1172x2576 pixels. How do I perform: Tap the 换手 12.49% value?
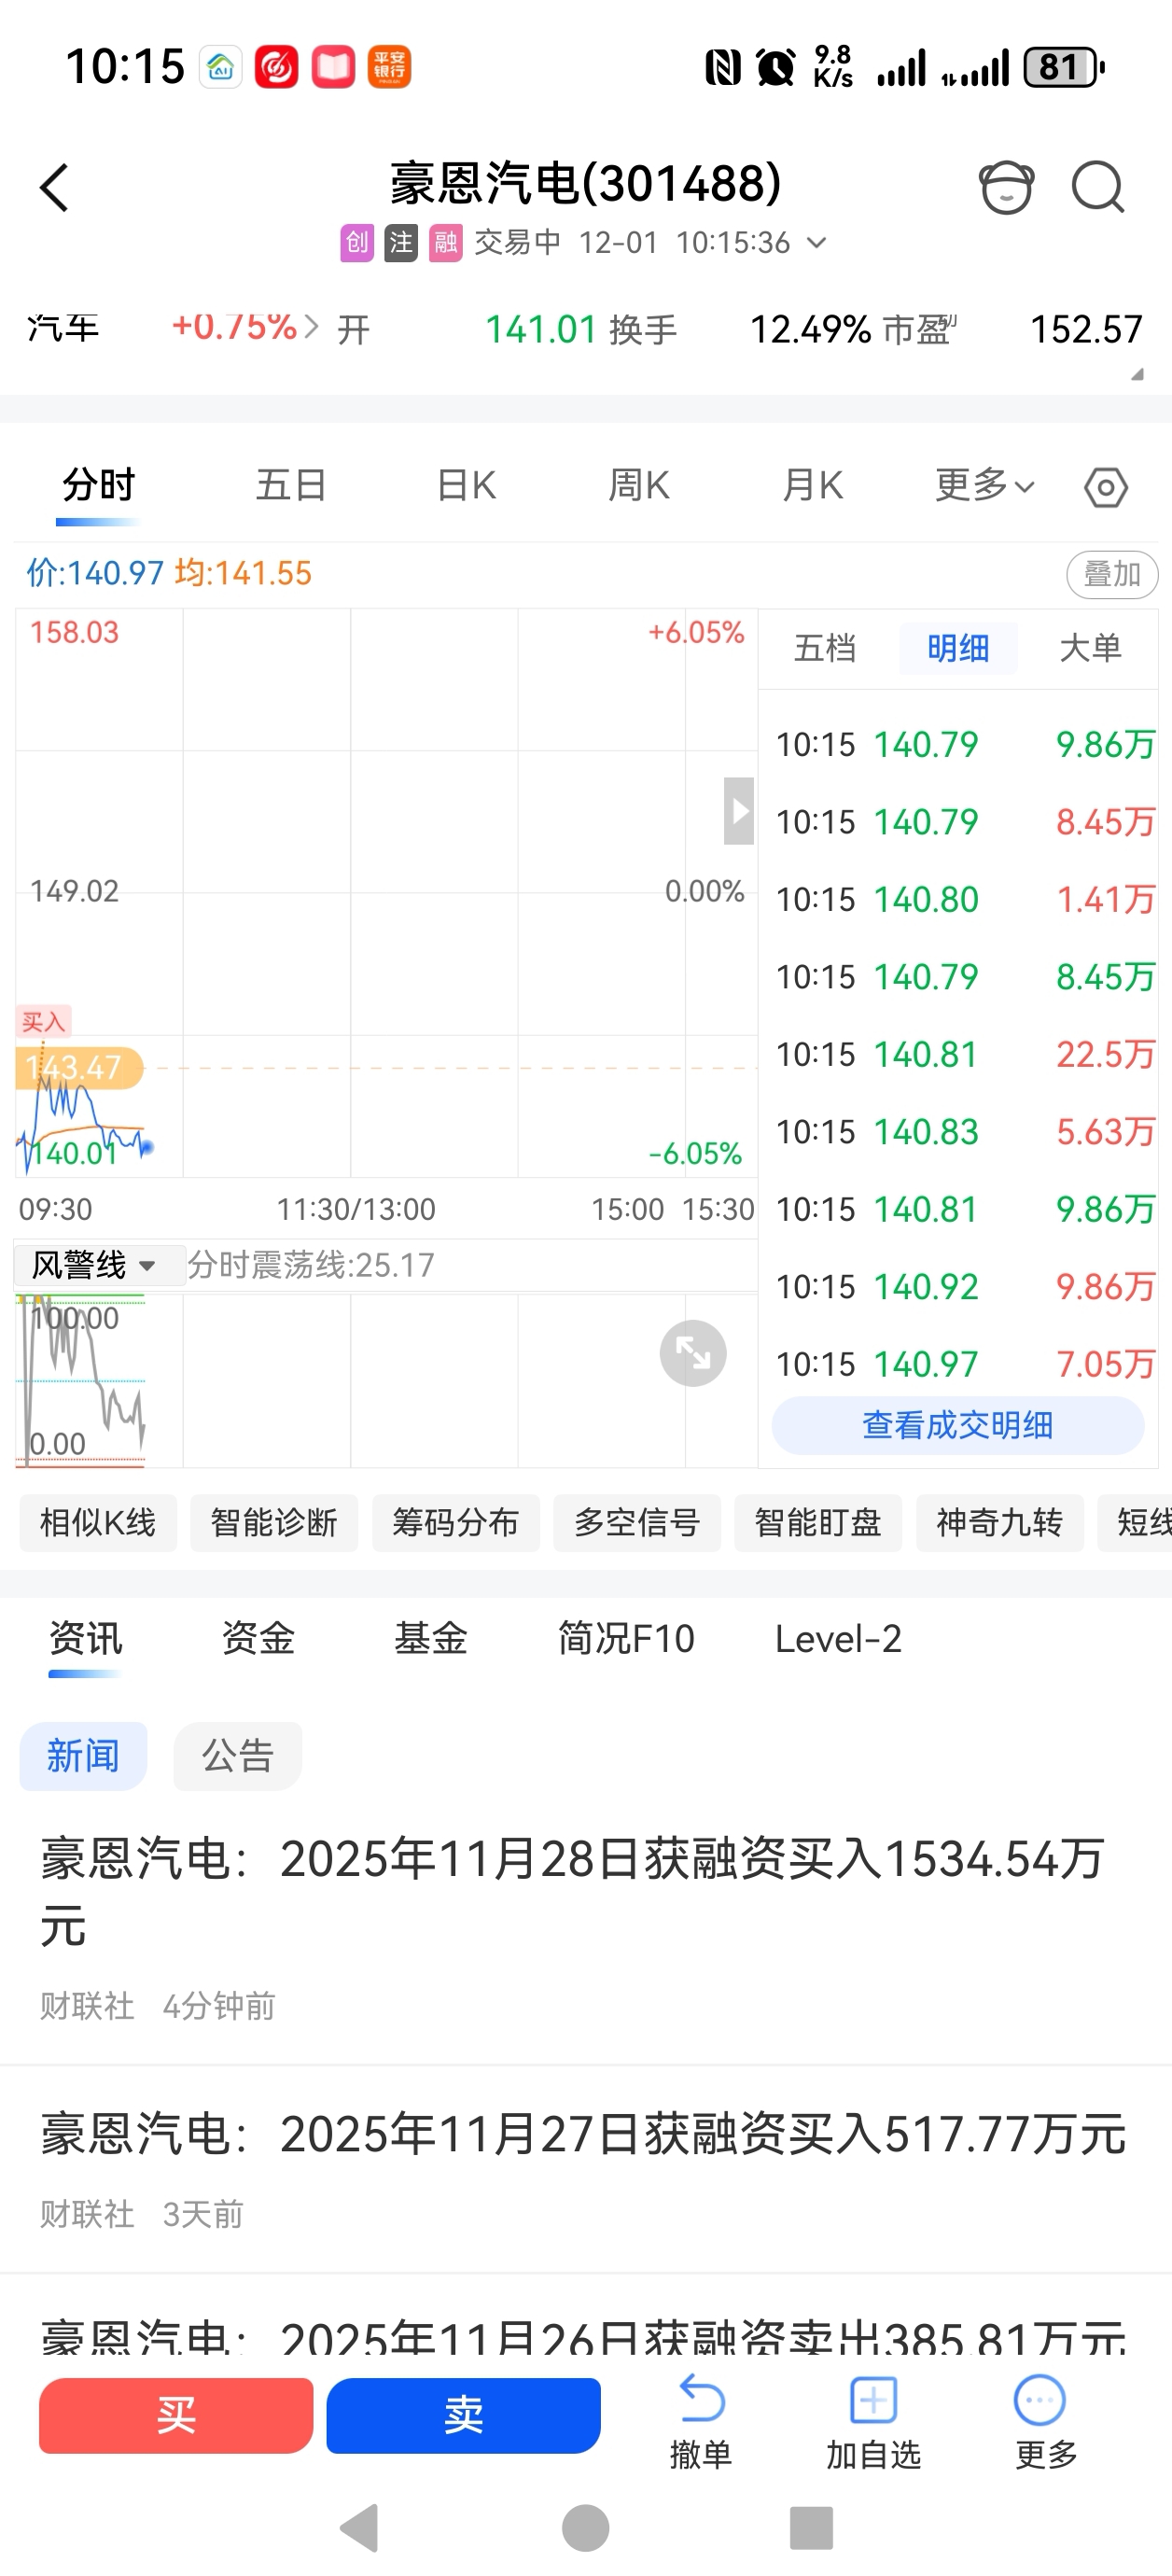coord(810,329)
